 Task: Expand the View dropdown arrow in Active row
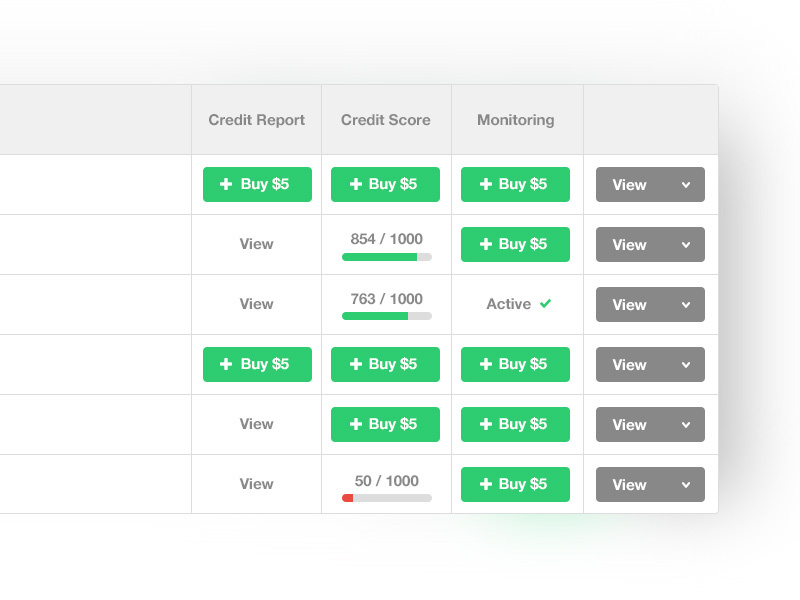[x=686, y=305]
